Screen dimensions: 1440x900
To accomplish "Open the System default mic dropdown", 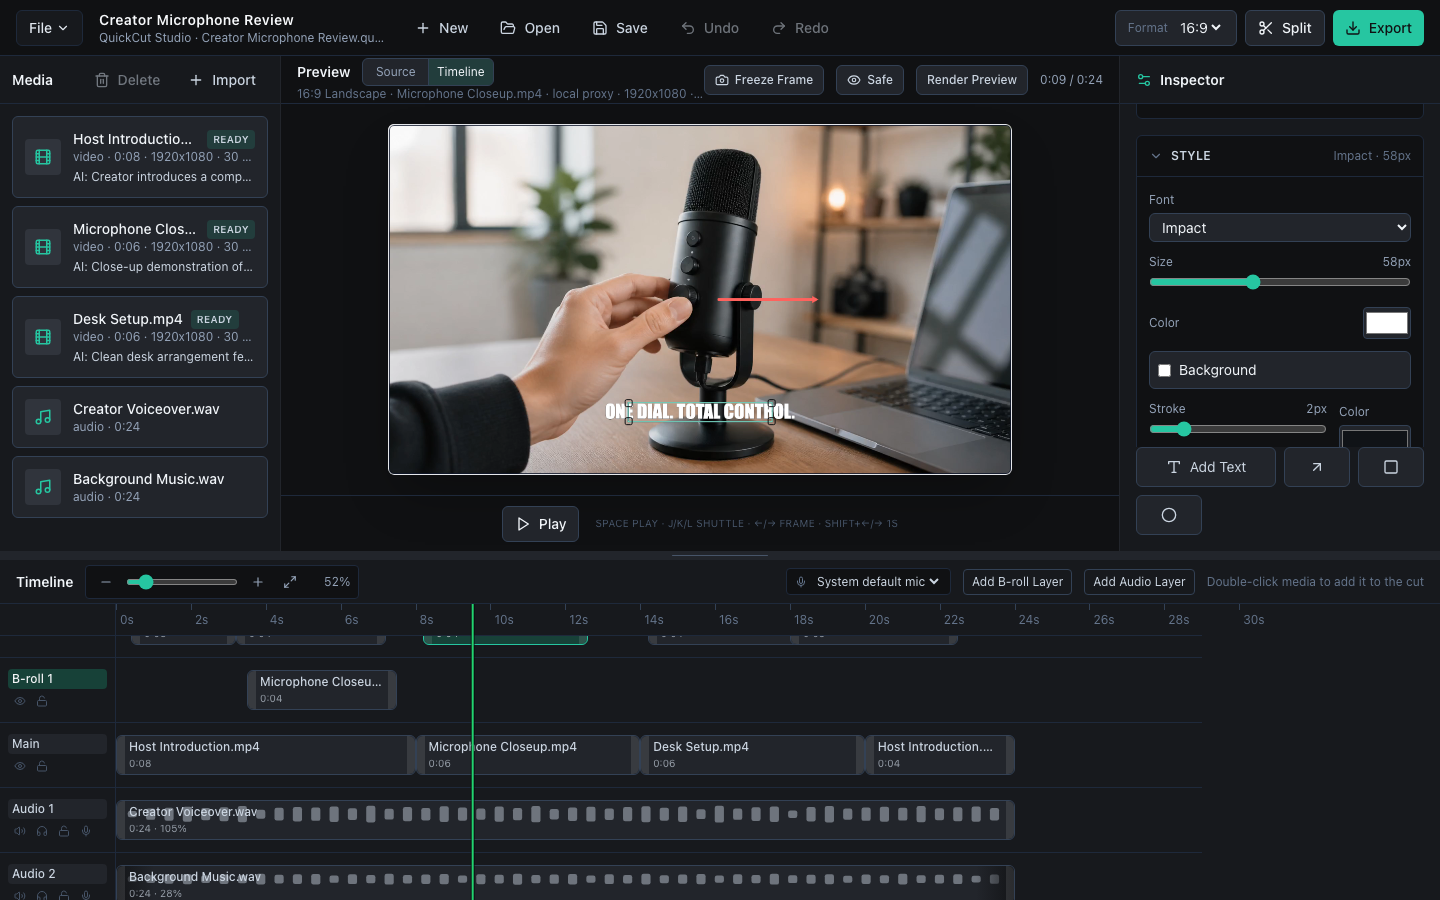I will [868, 582].
